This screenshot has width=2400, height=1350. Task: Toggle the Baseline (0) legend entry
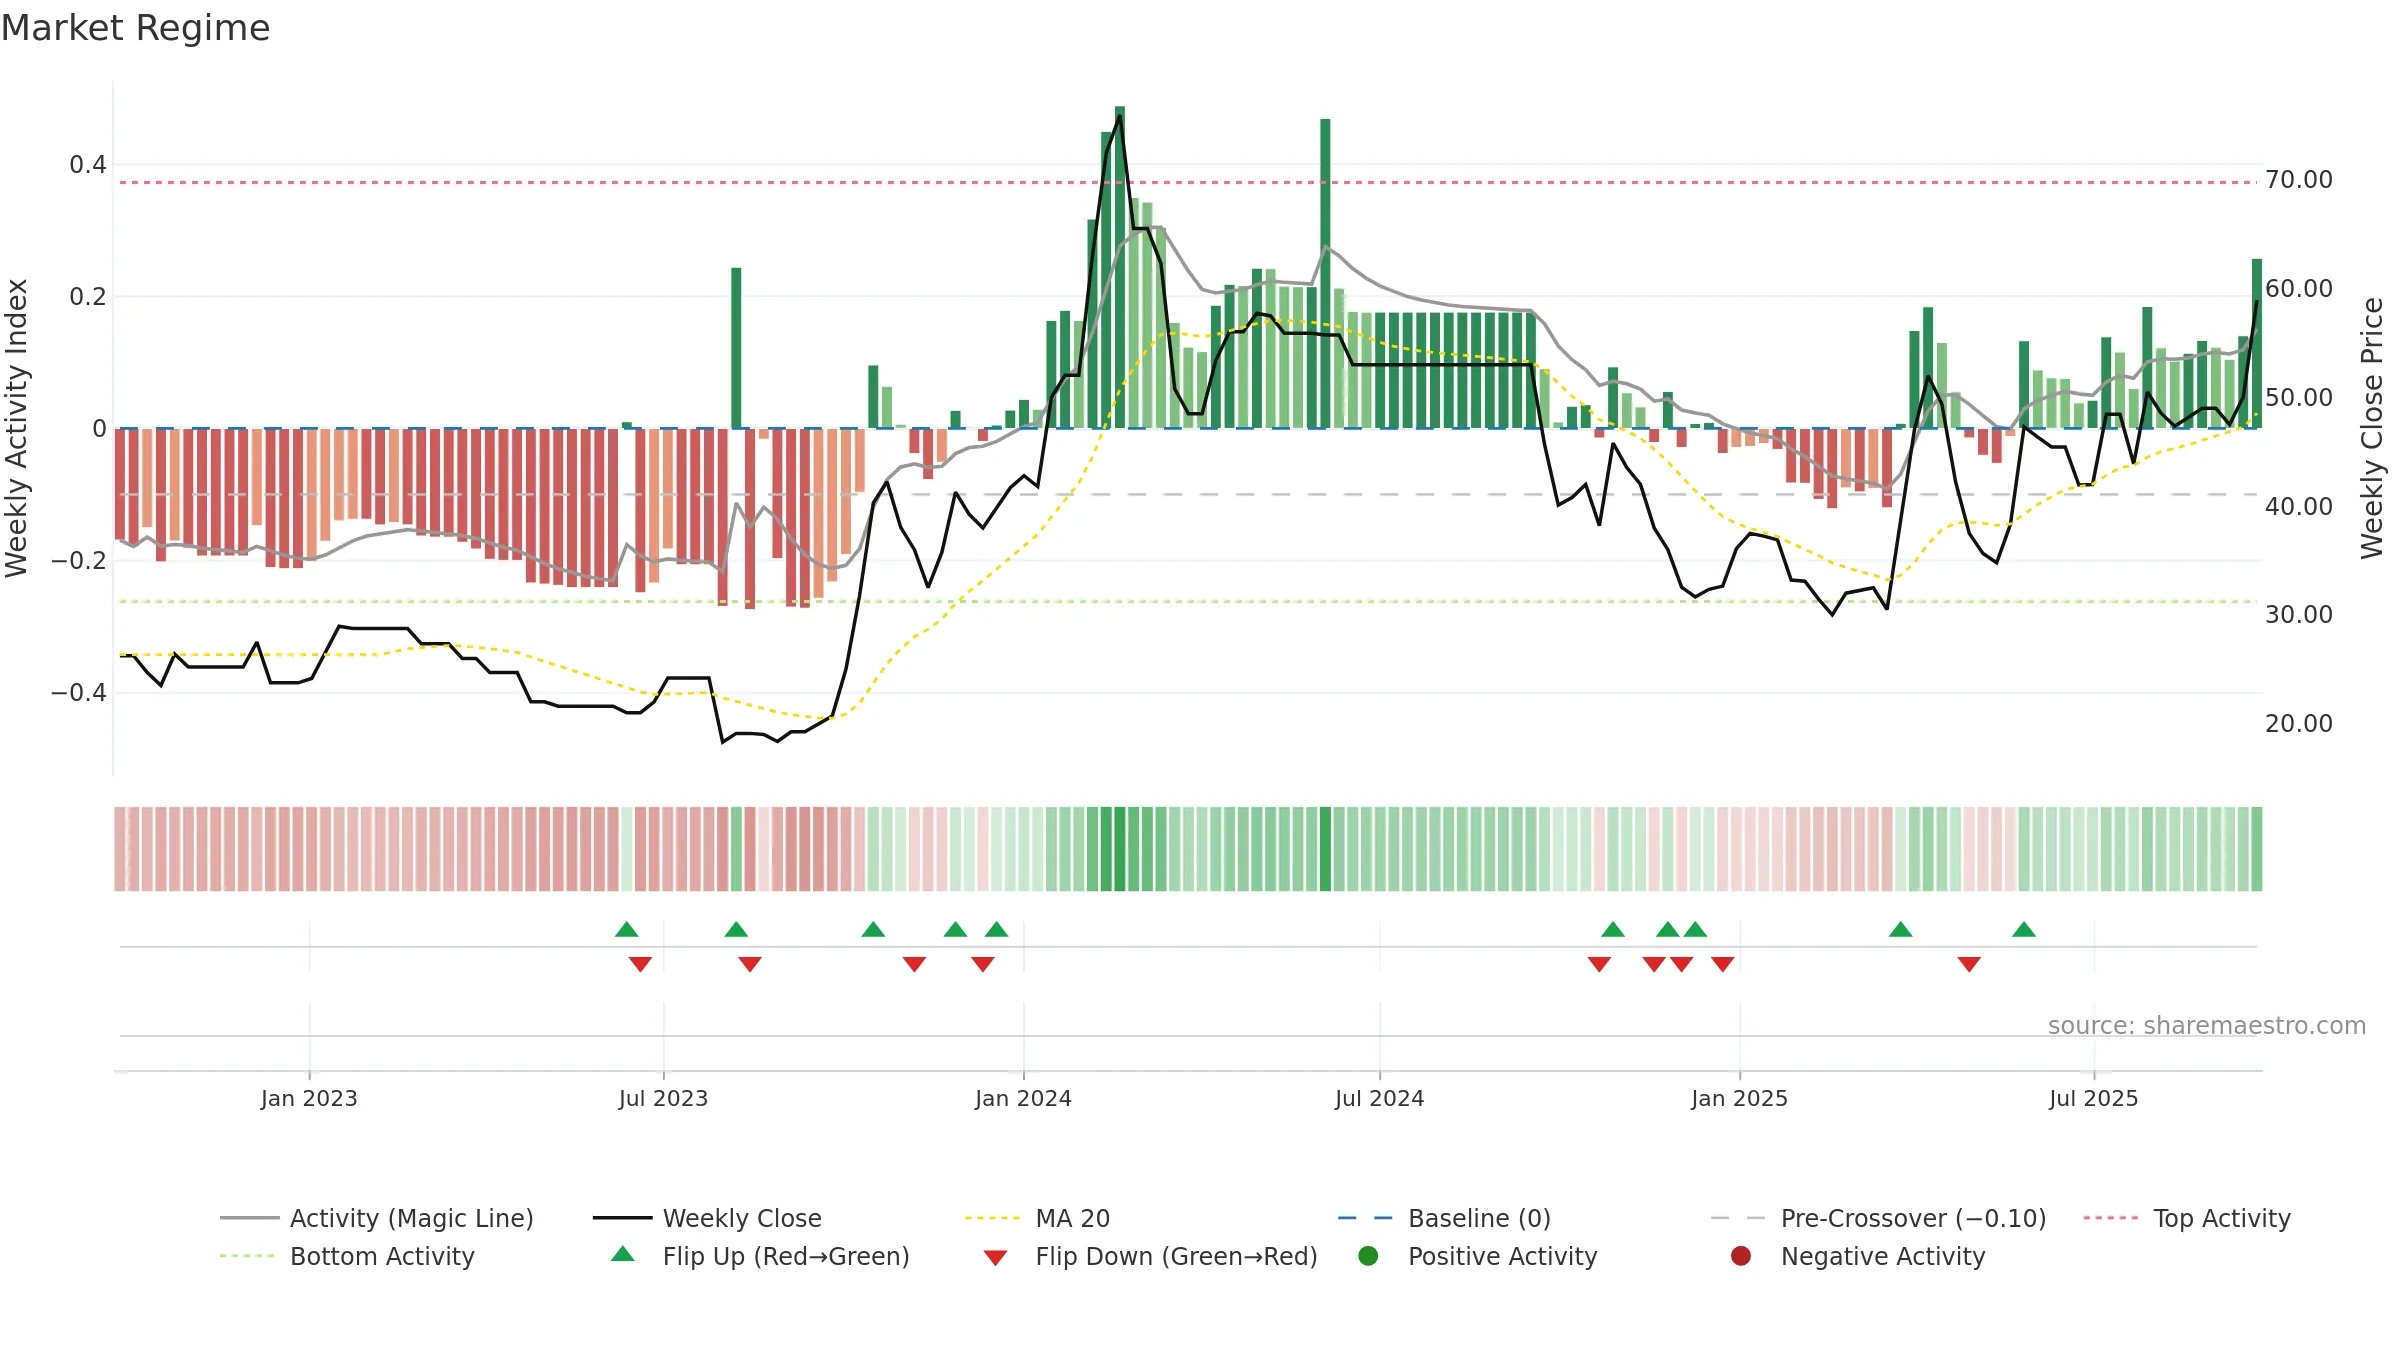[x=1444, y=1218]
